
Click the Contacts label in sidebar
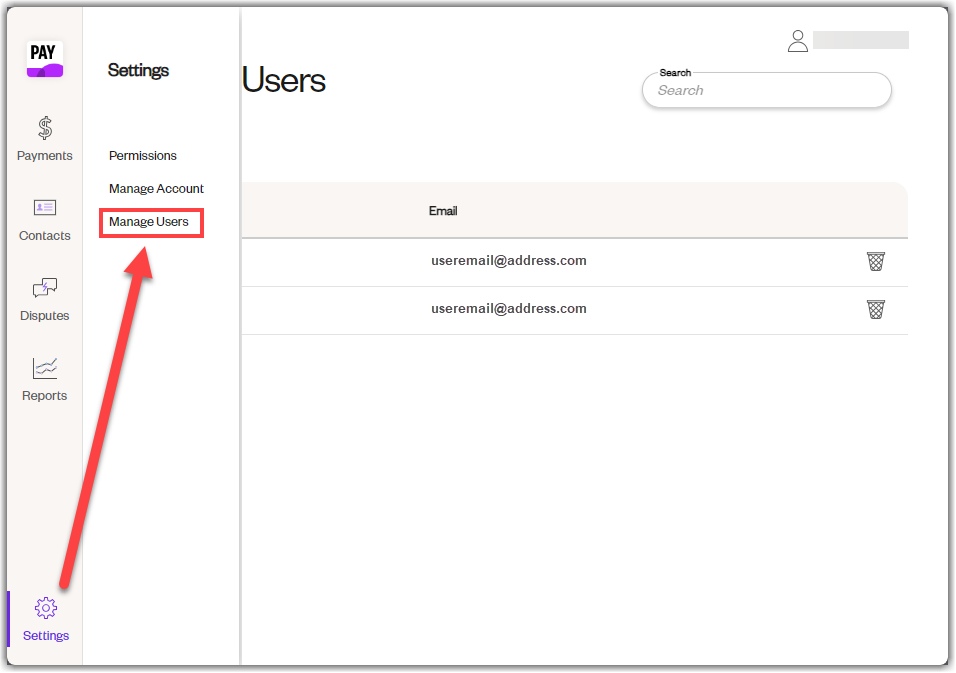coord(45,235)
